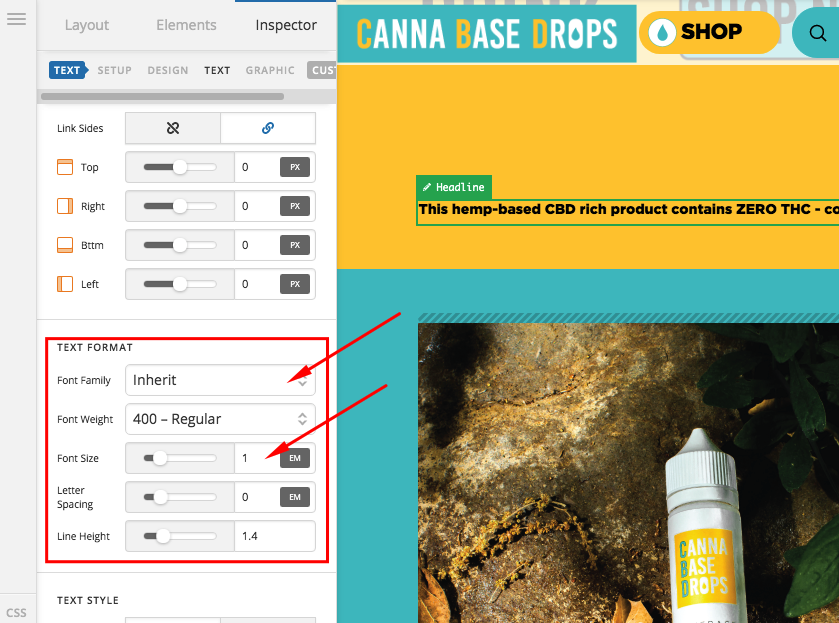Open the hamburger menu icon

tap(16, 19)
